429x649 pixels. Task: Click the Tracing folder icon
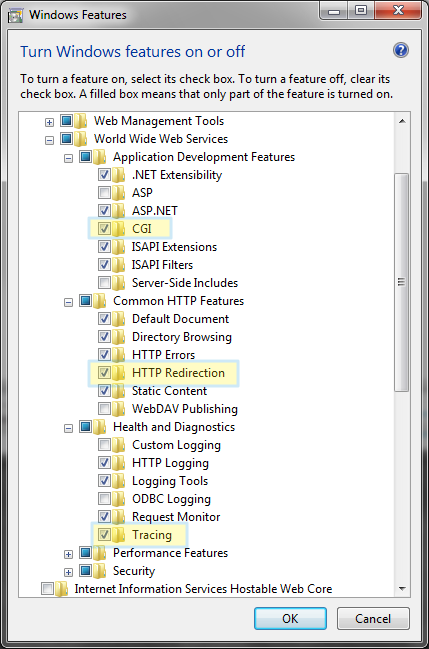pyautogui.click(x=118, y=535)
